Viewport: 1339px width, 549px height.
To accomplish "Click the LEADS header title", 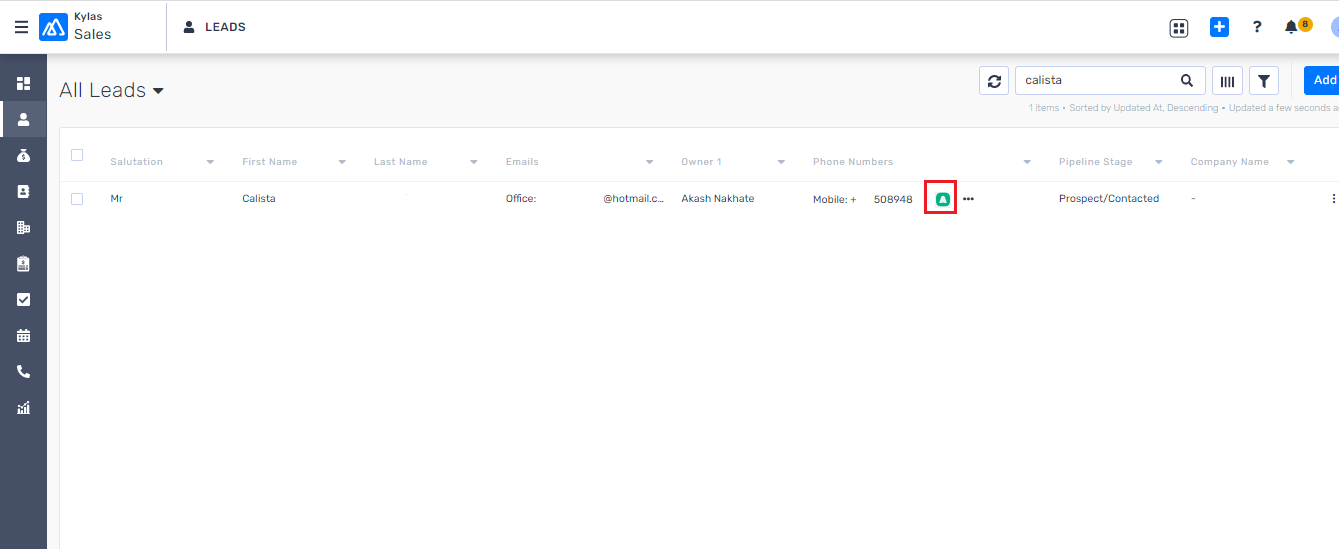I will 225,27.
